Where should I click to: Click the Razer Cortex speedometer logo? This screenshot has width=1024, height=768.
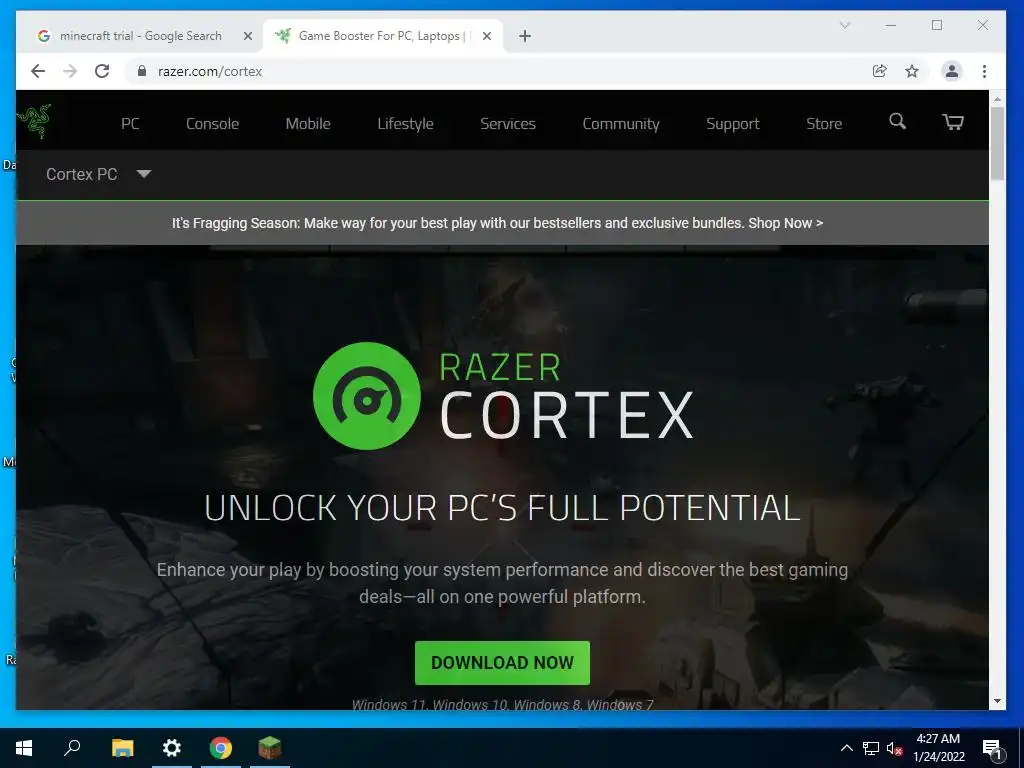coord(366,396)
